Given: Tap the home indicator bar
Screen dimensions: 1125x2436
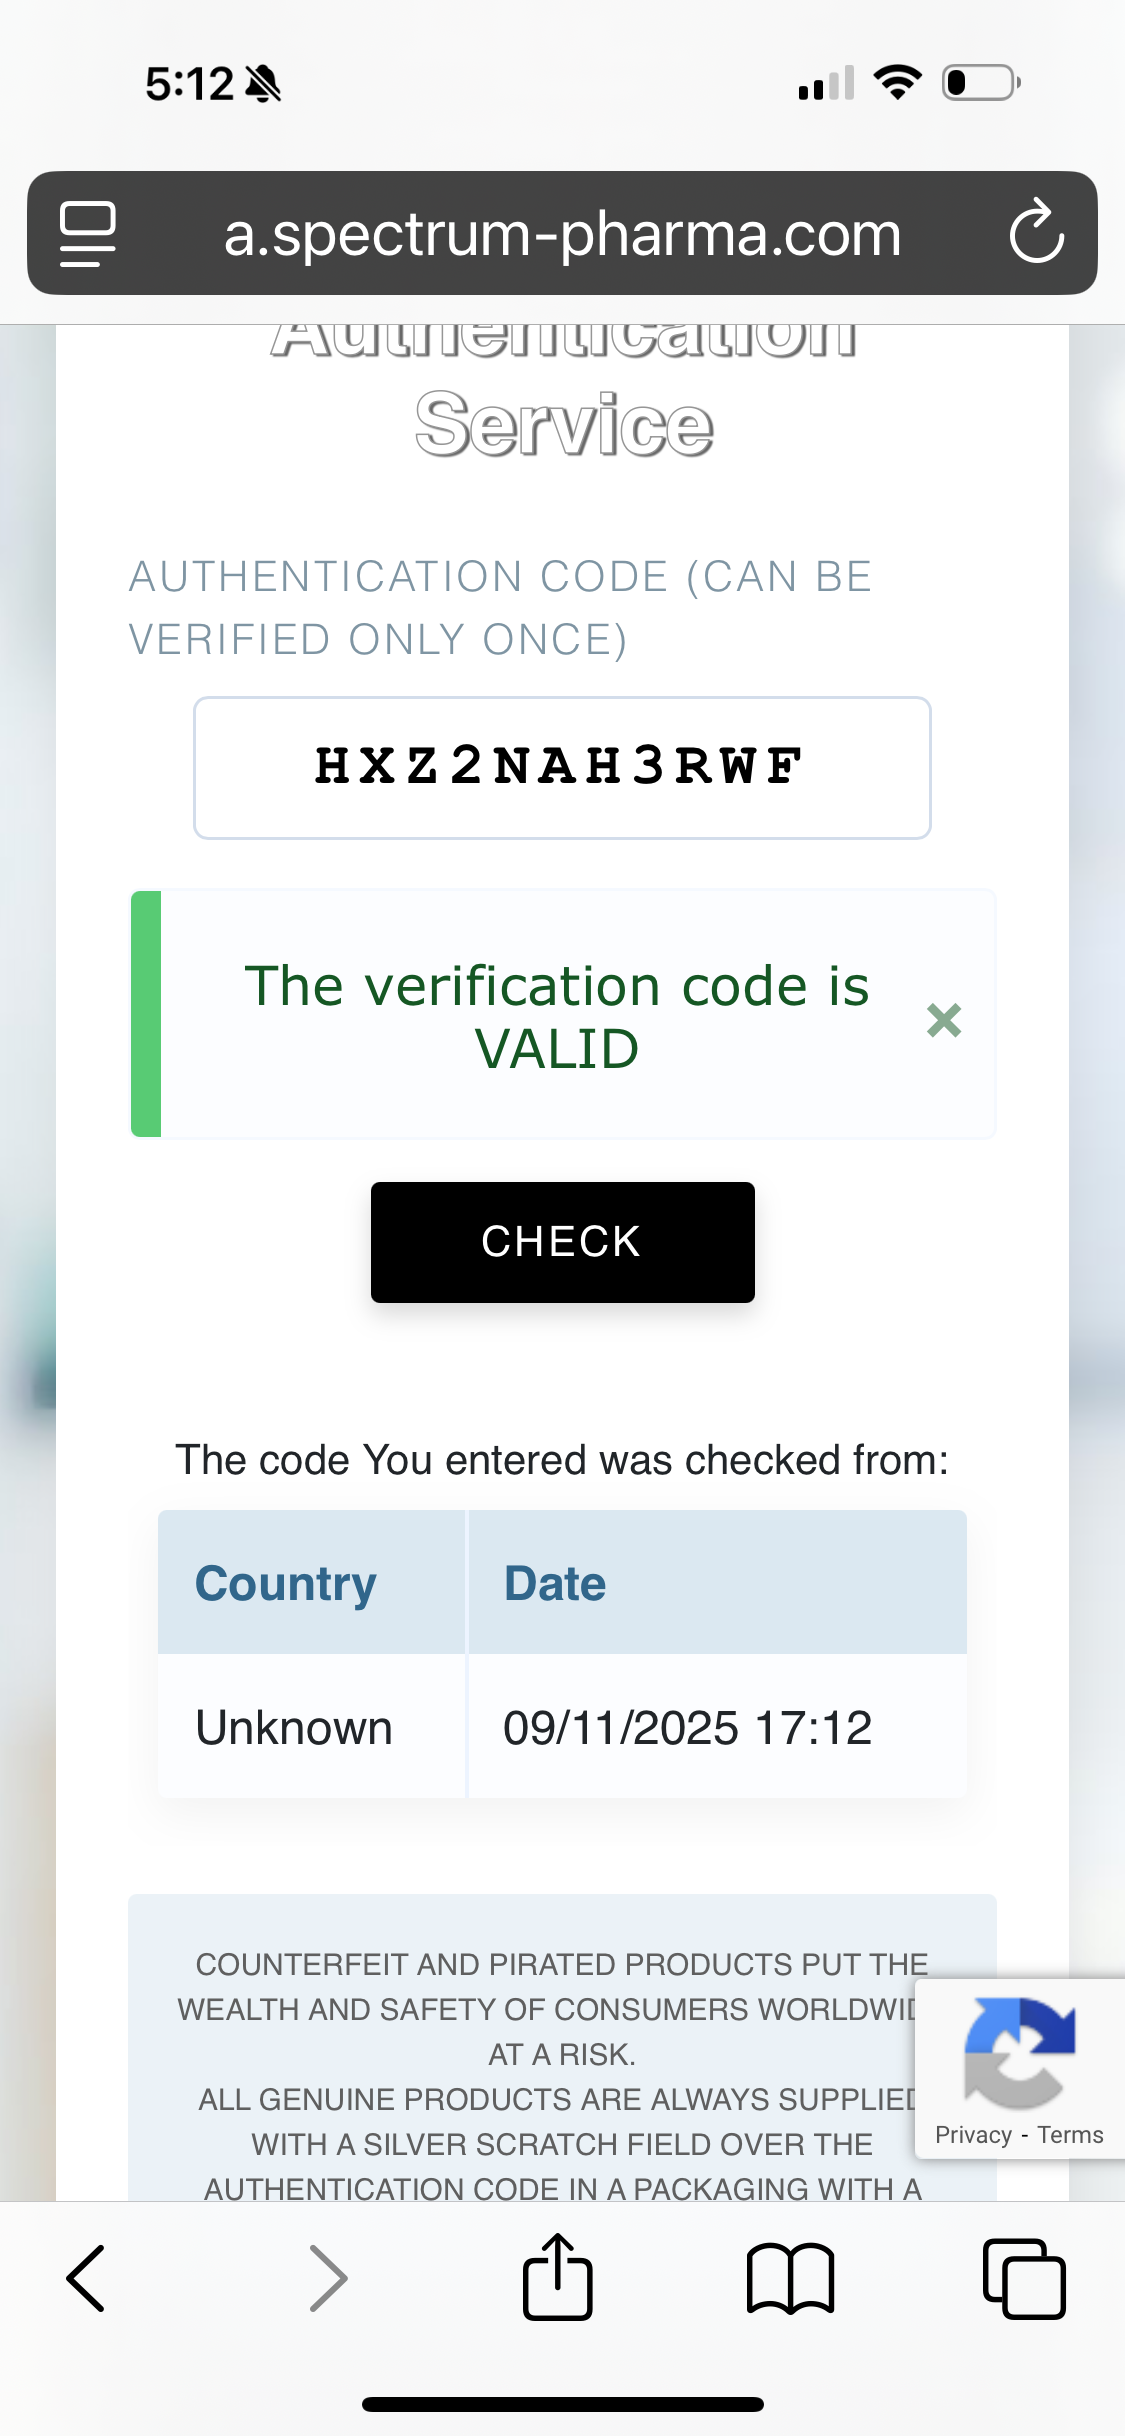Looking at the screenshot, I should click(x=562, y=2404).
